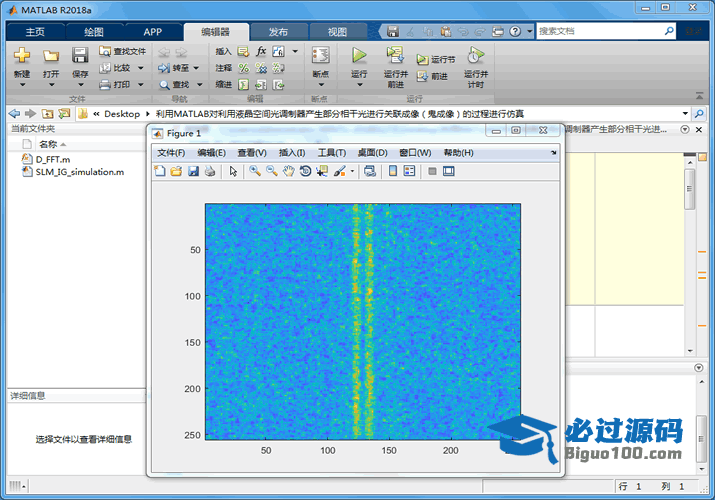Viewport: 715px width, 500px height.
Task: Click the comment percent icon
Action: click(x=244, y=68)
